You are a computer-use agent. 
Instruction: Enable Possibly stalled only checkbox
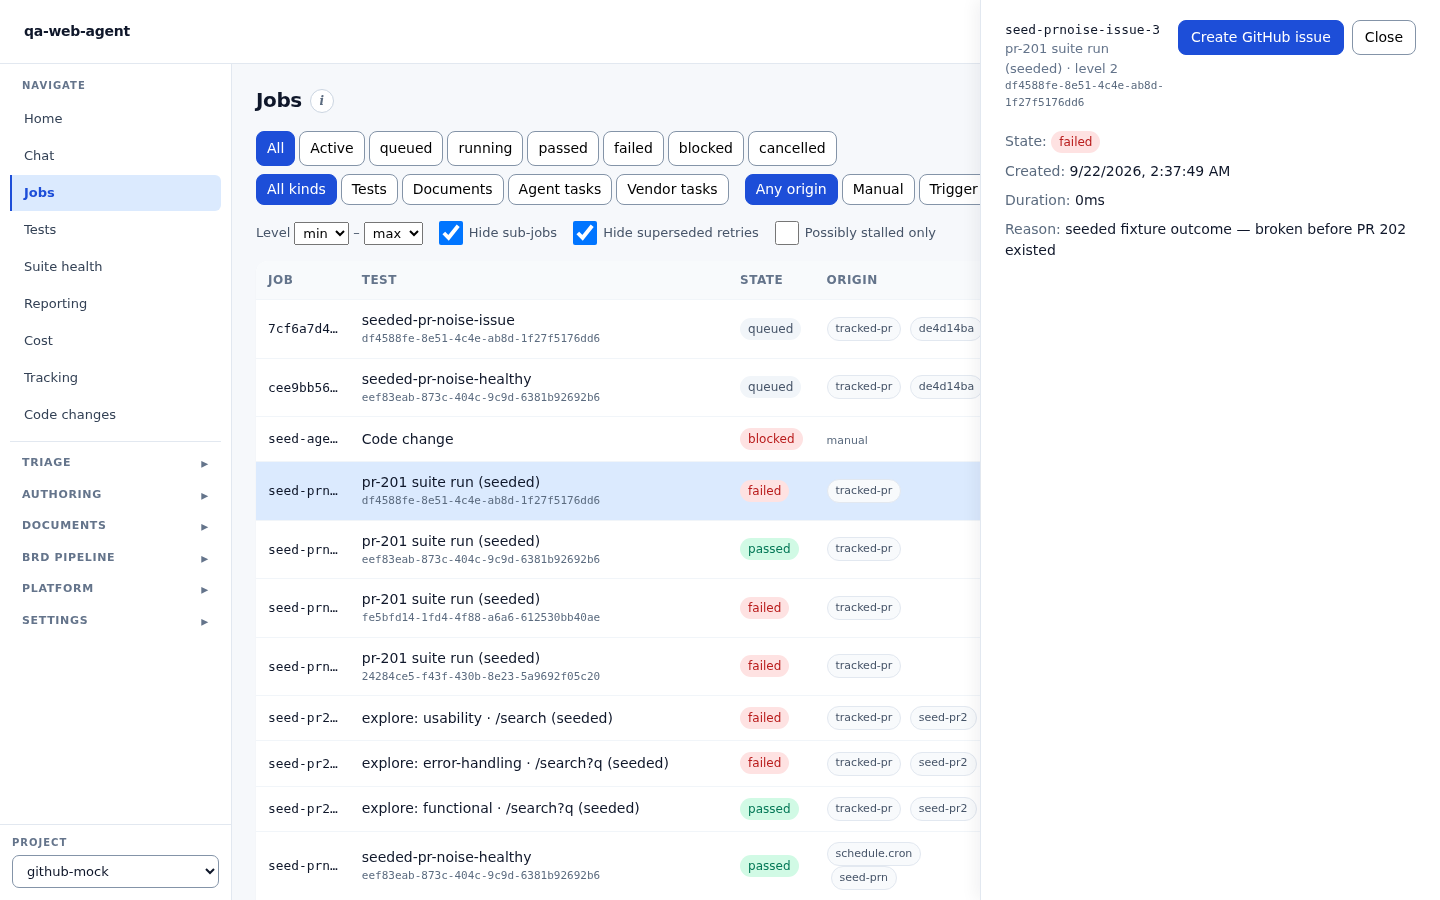[x=787, y=233]
